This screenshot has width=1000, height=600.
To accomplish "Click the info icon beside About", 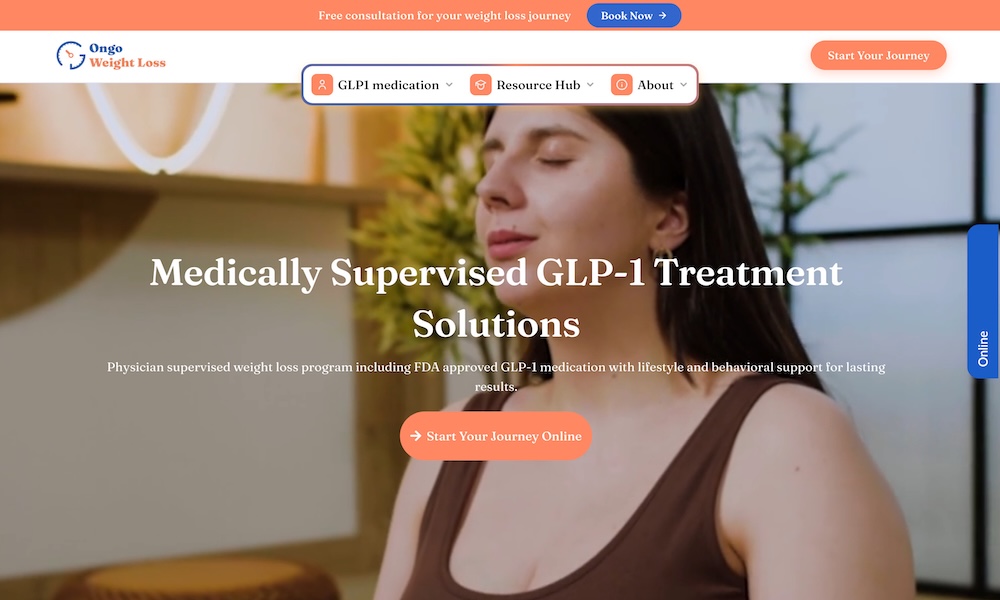I will pos(622,85).
